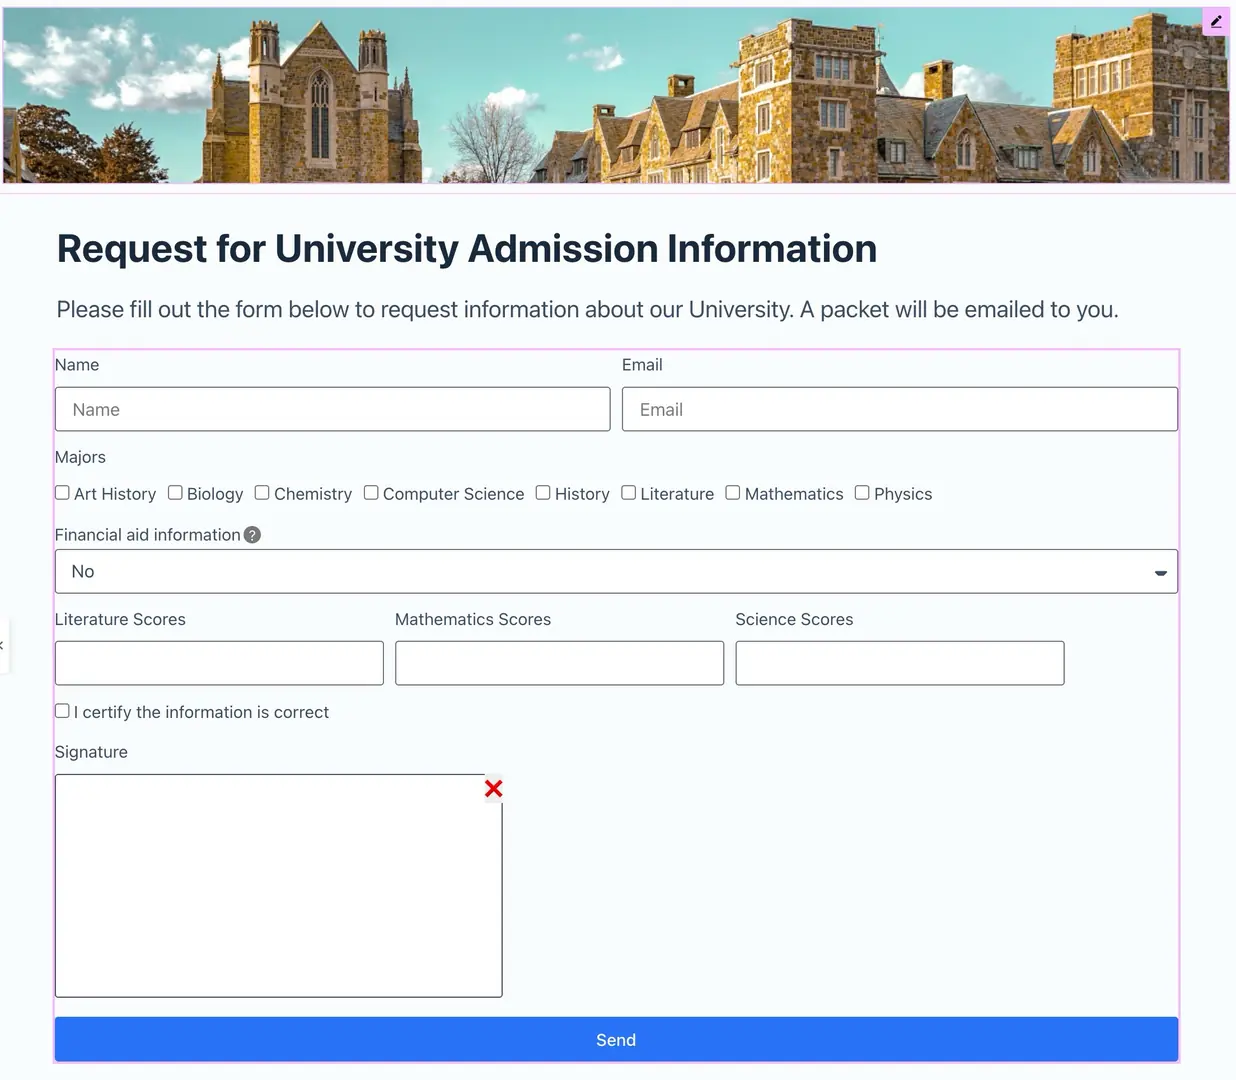Select the Mathematics major checkbox
This screenshot has height=1080, width=1236.
pyautogui.click(x=733, y=492)
